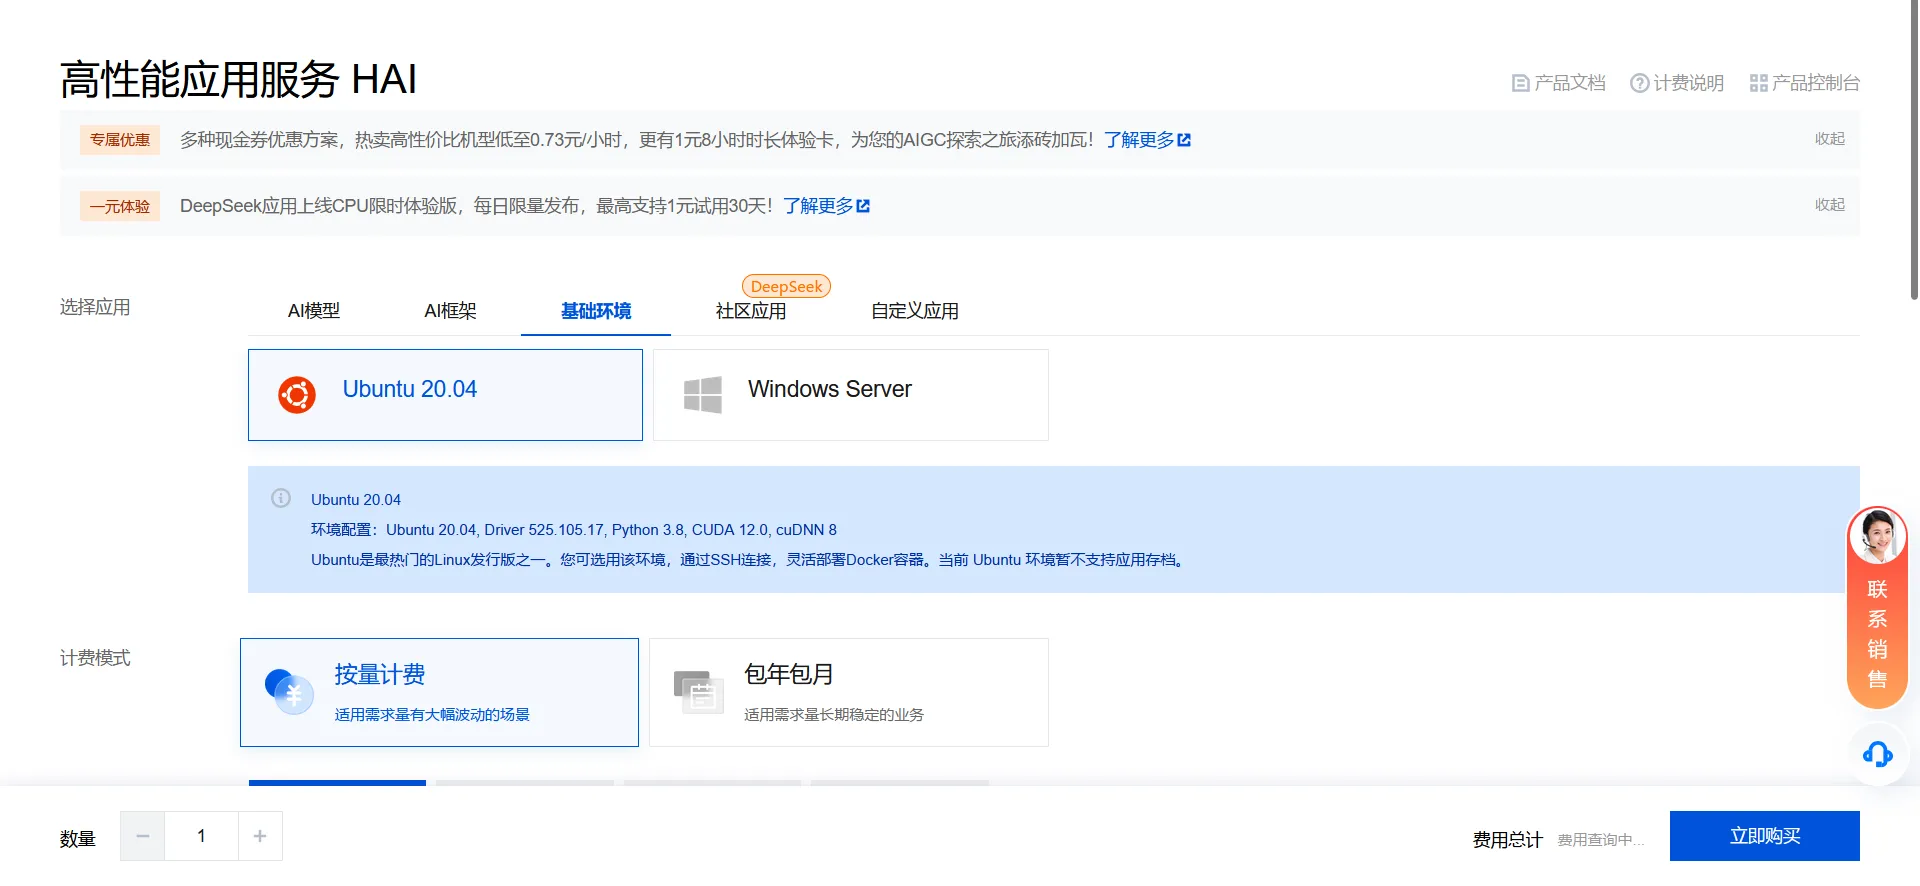Click 了解更多 in the 专属优惠 banner
This screenshot has height=886, width=1920.
click(x=1147, y=140)
